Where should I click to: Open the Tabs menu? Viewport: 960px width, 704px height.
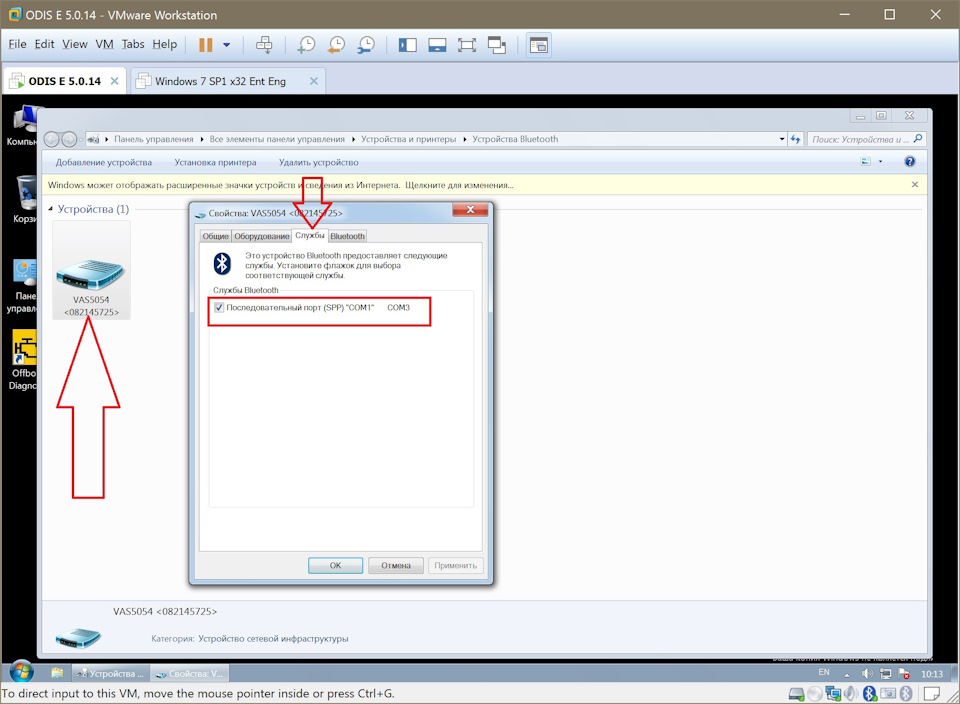133,44
